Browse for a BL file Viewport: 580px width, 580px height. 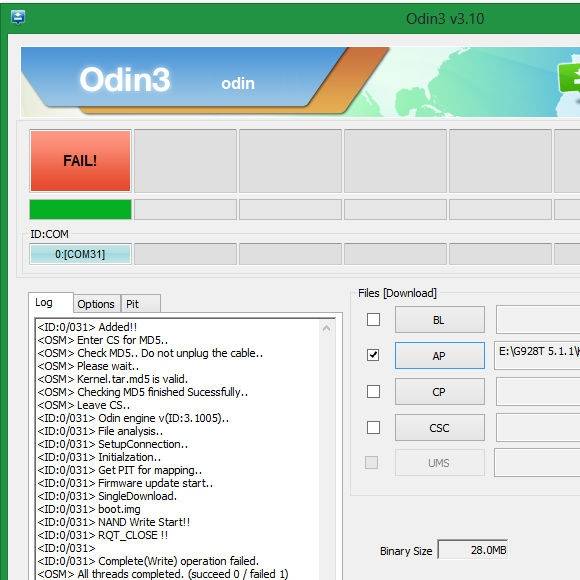pyautogui.click(x=439, y=320)
